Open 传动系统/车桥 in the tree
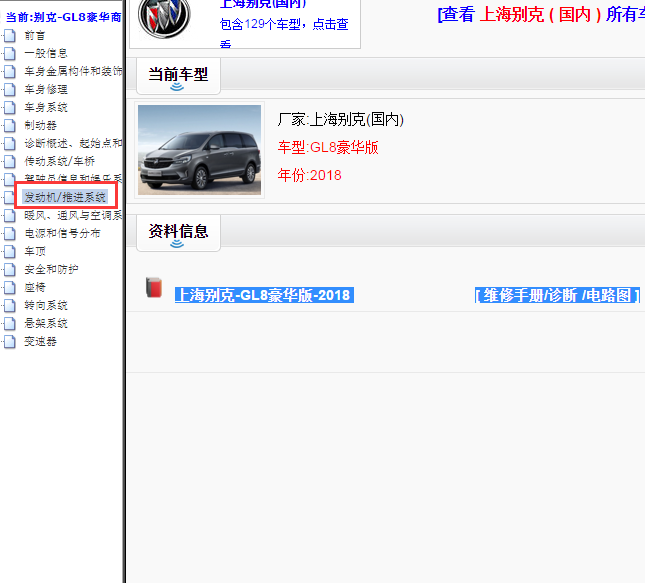Image resolution: width=645 pixels, height=583 pixels. coord(60,162)
